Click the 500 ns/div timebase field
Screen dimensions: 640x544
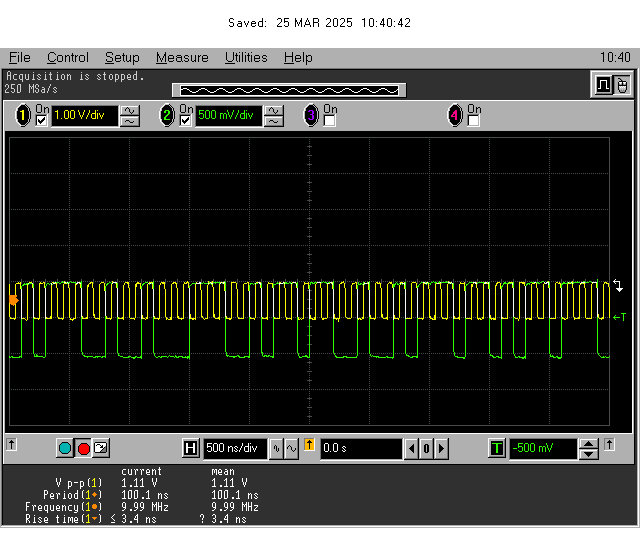[235, 449]
